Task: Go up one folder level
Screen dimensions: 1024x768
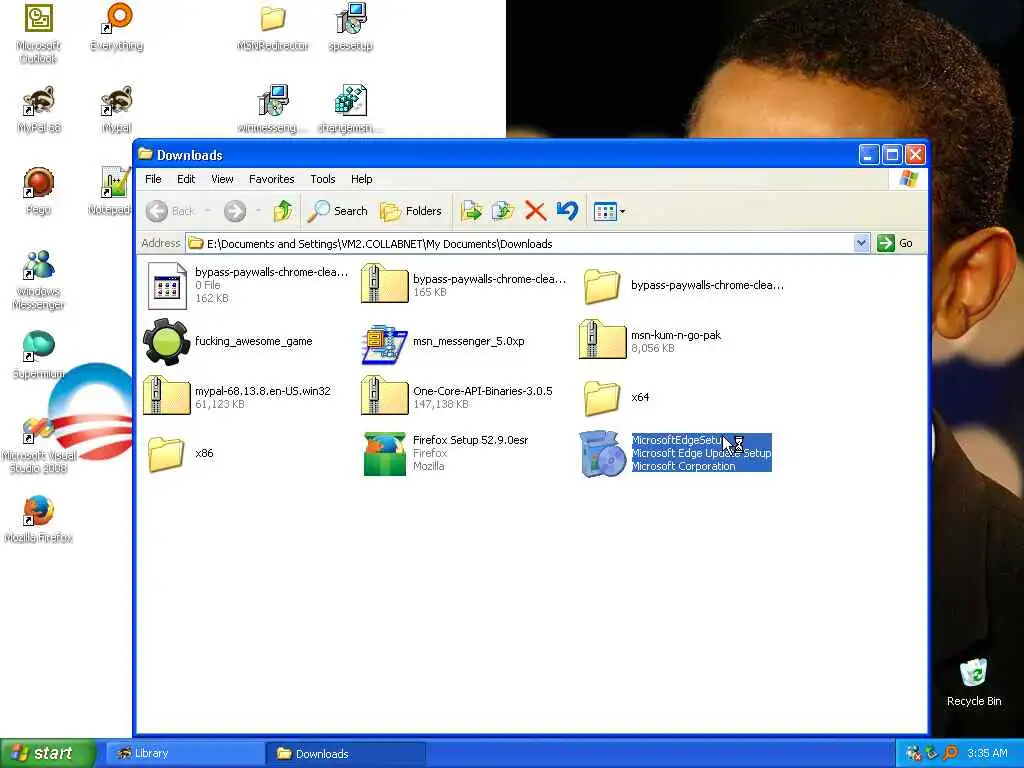Action: tap(283, 211)
